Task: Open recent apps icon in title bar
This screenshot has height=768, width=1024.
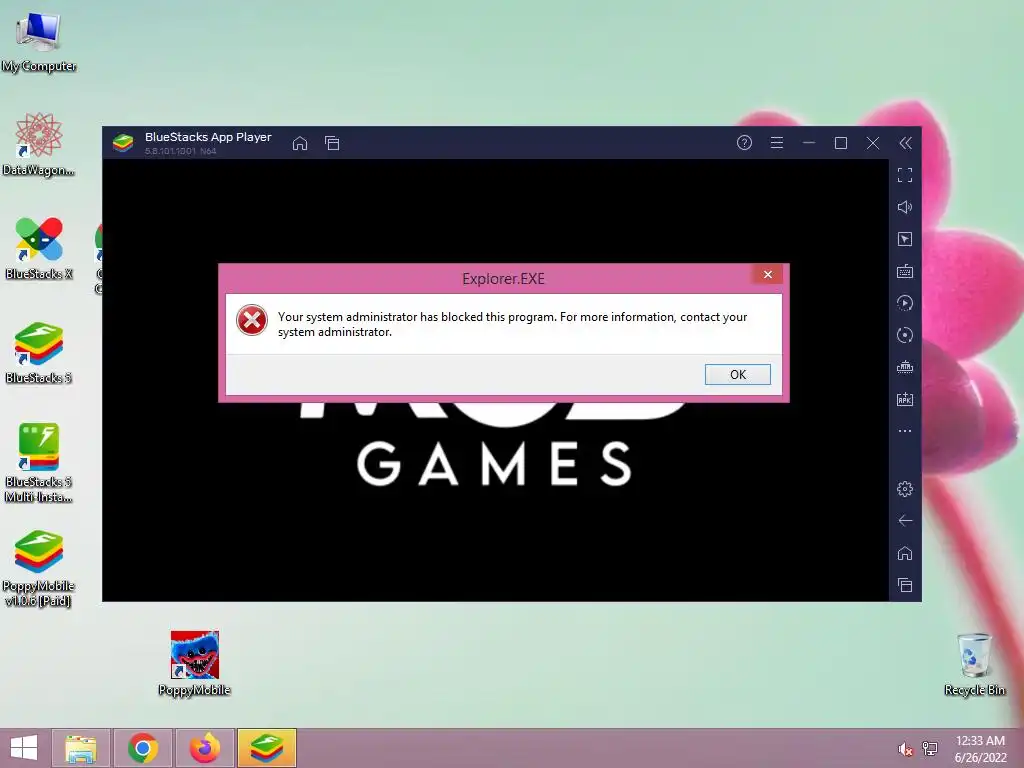Action: [332, 143]
